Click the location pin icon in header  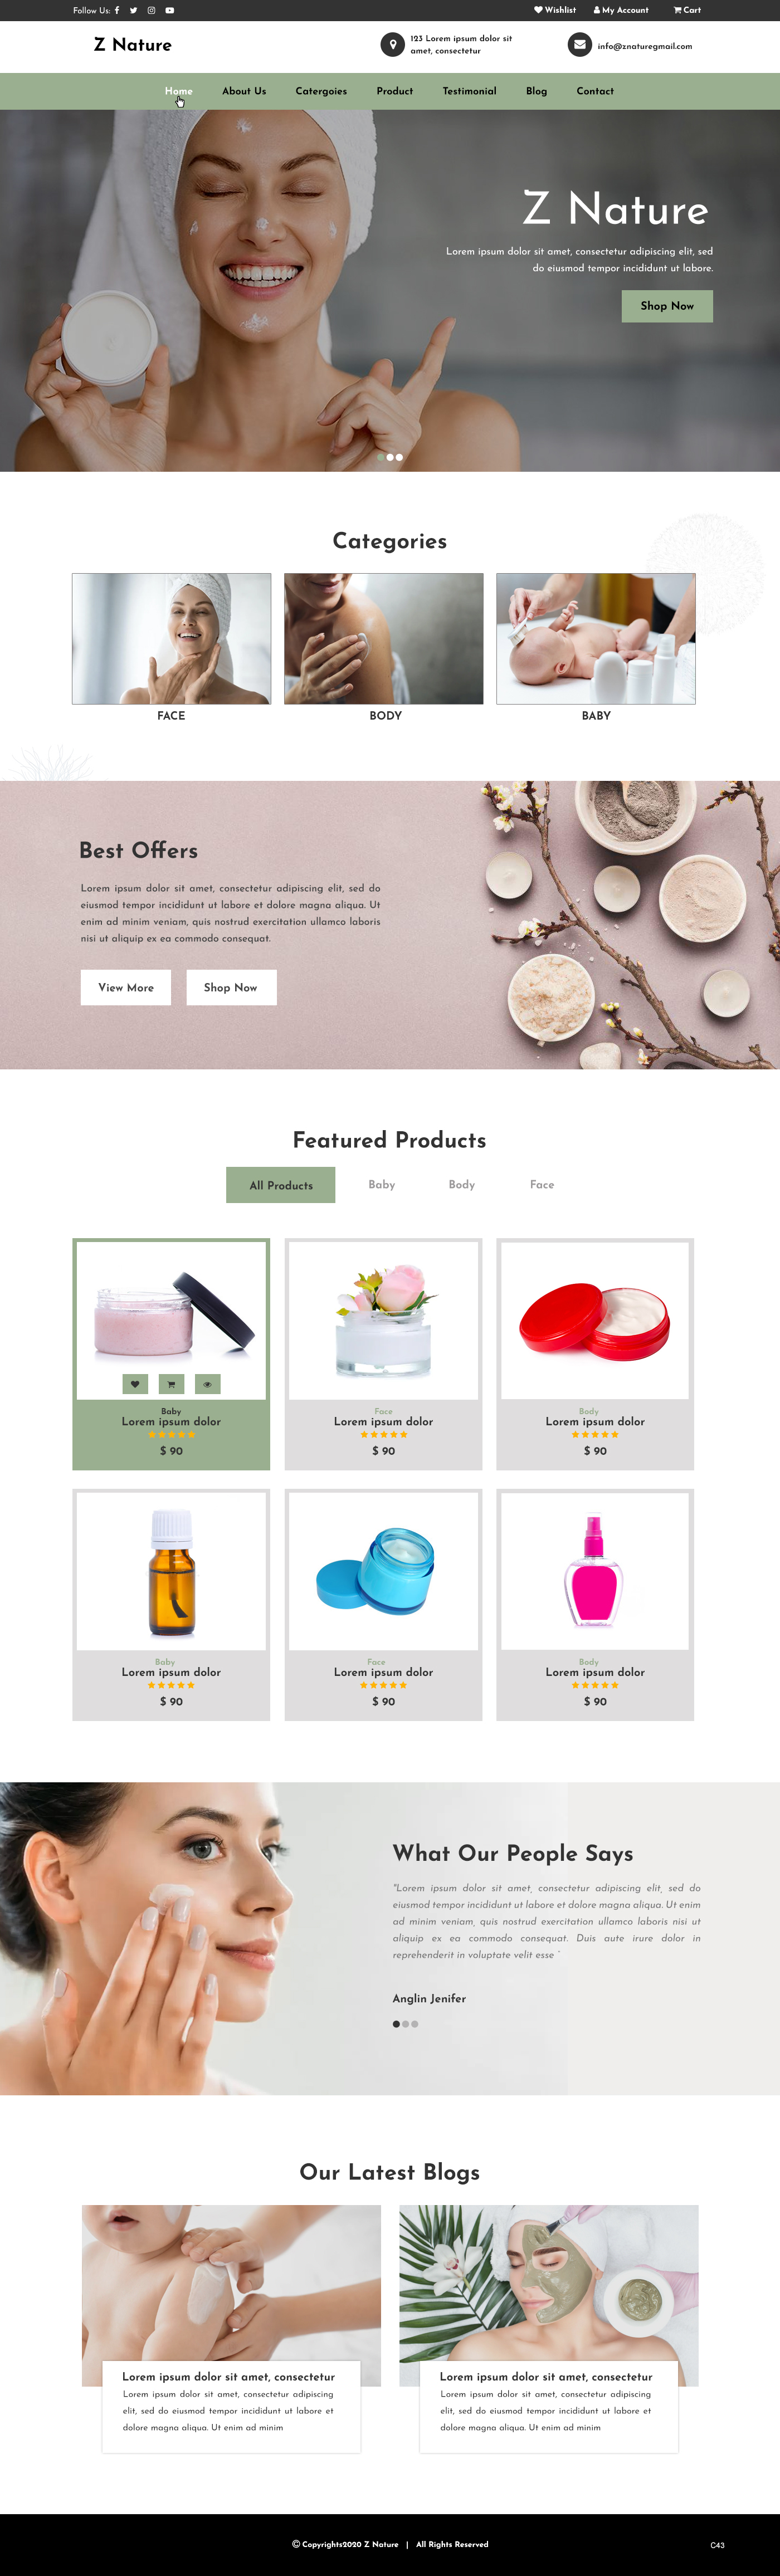pyautogui.click(x=392, y=45)
